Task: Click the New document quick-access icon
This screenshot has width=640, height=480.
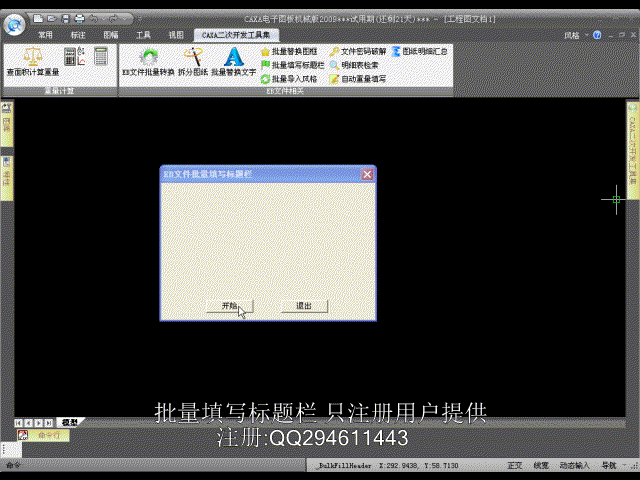Action: pyautogui.click(x=38, y=18)
